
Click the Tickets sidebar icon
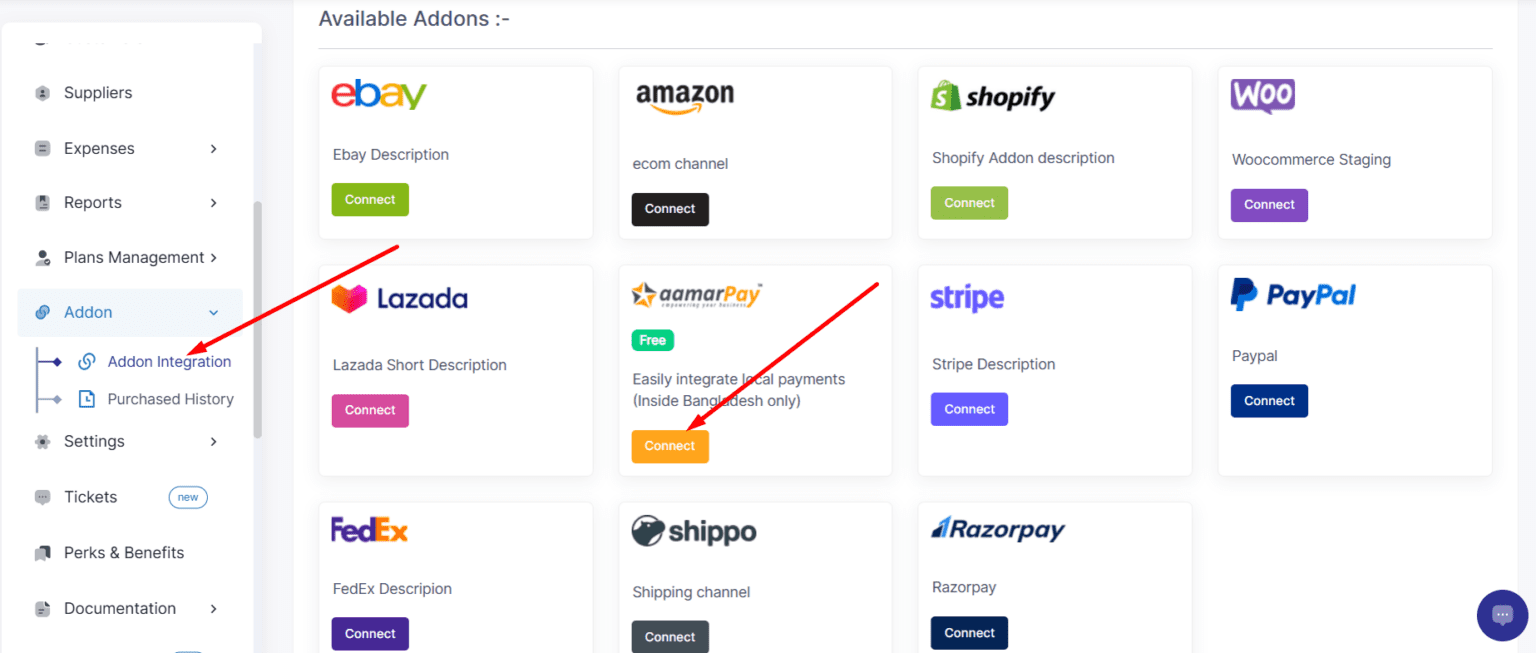tap(42, 497)
